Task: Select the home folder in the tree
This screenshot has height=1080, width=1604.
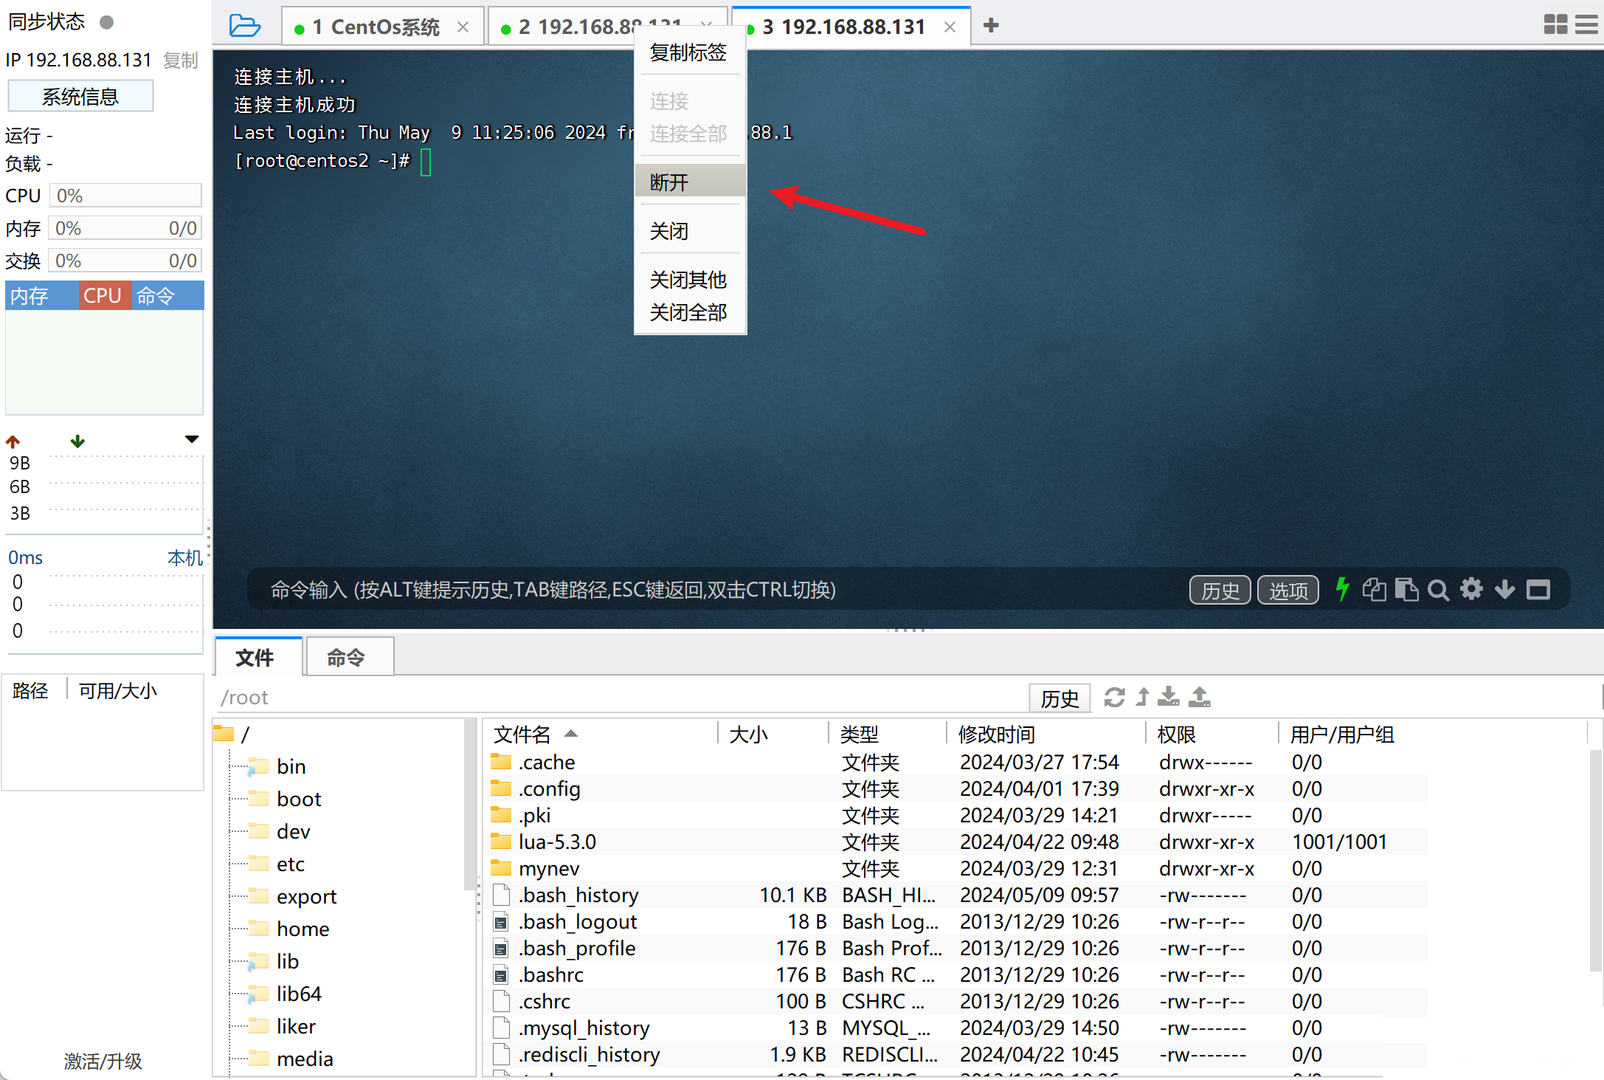Action: pos(303,929)
